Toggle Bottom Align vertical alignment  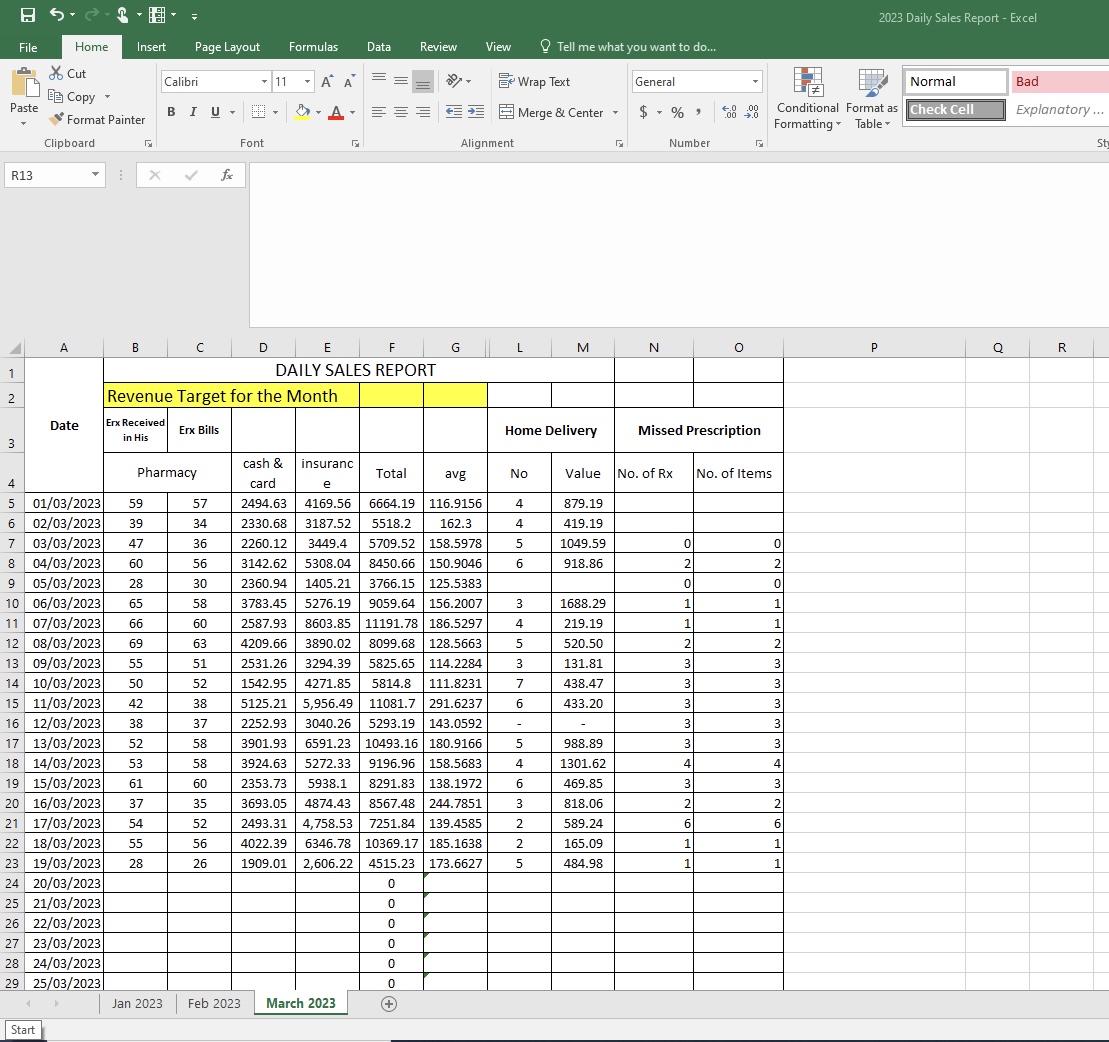(x=423, y=81)
